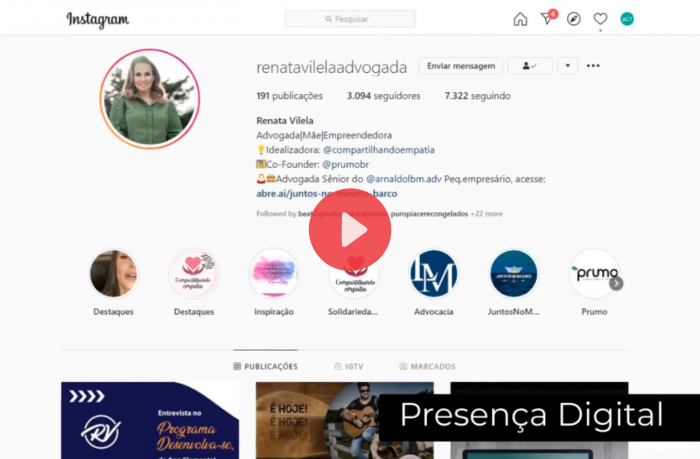Open direct messages inbox icon
The width and height of the screenshot is (700, 459).
pos(547,19)
